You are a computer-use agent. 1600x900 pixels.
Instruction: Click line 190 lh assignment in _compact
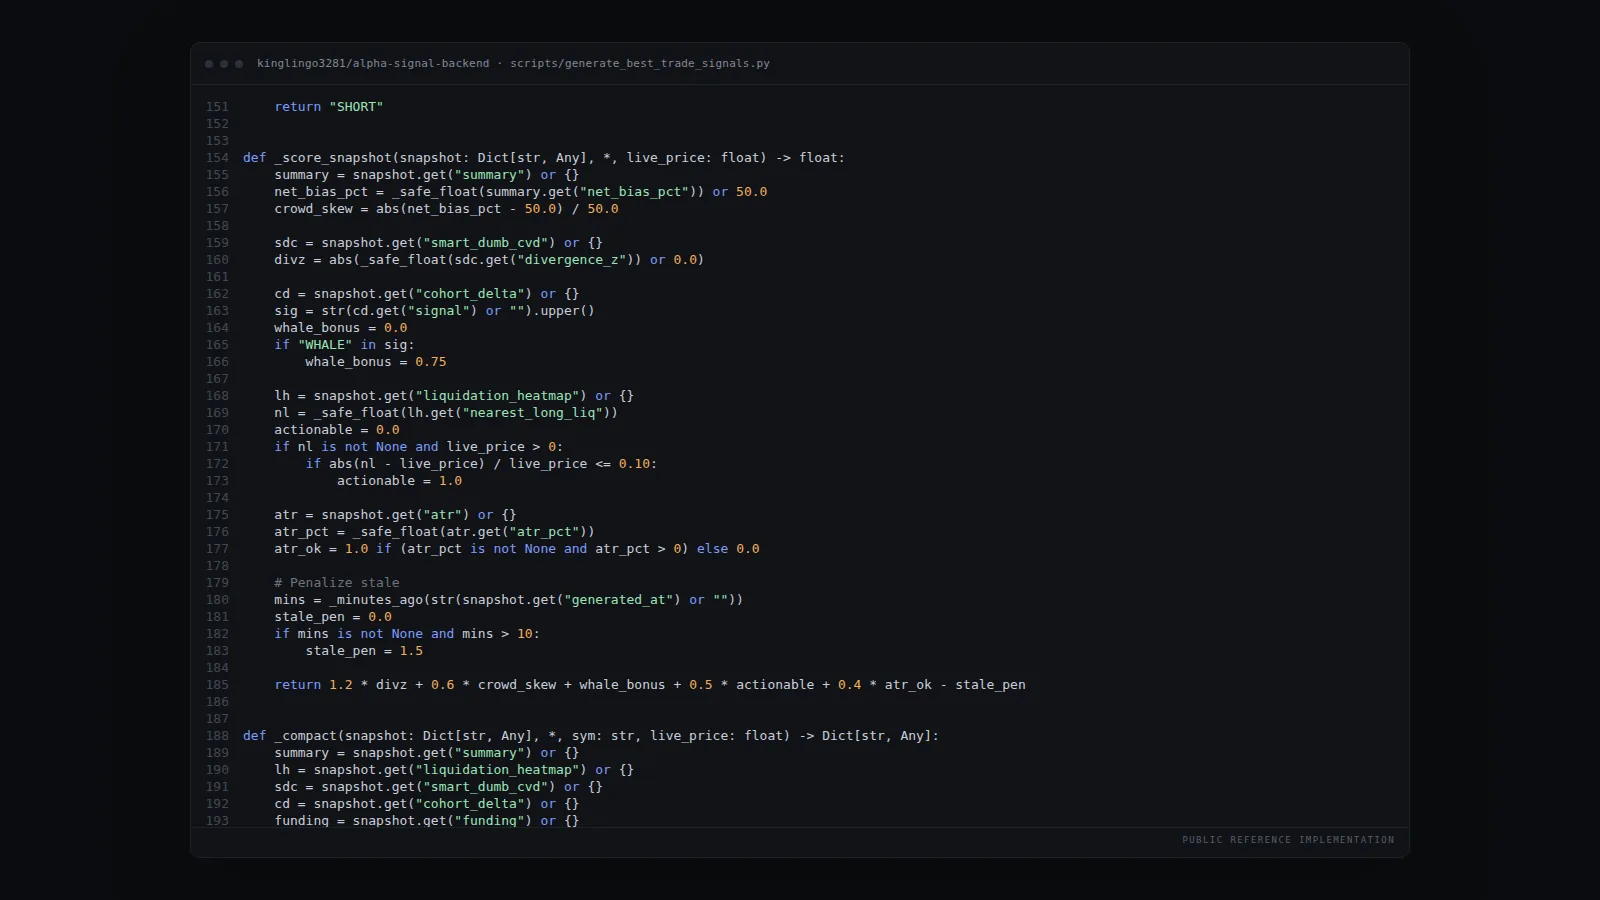point(454,770)
